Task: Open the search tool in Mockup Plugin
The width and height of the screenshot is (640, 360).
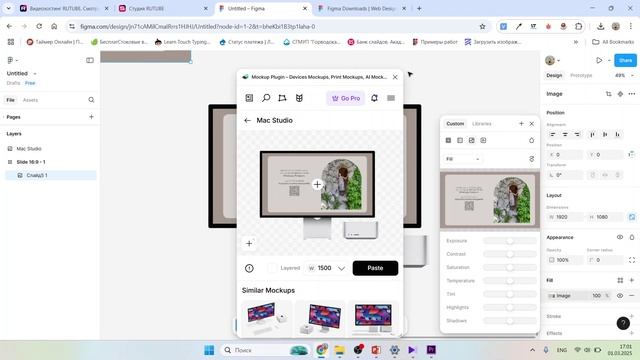Action: click(266, 98)
